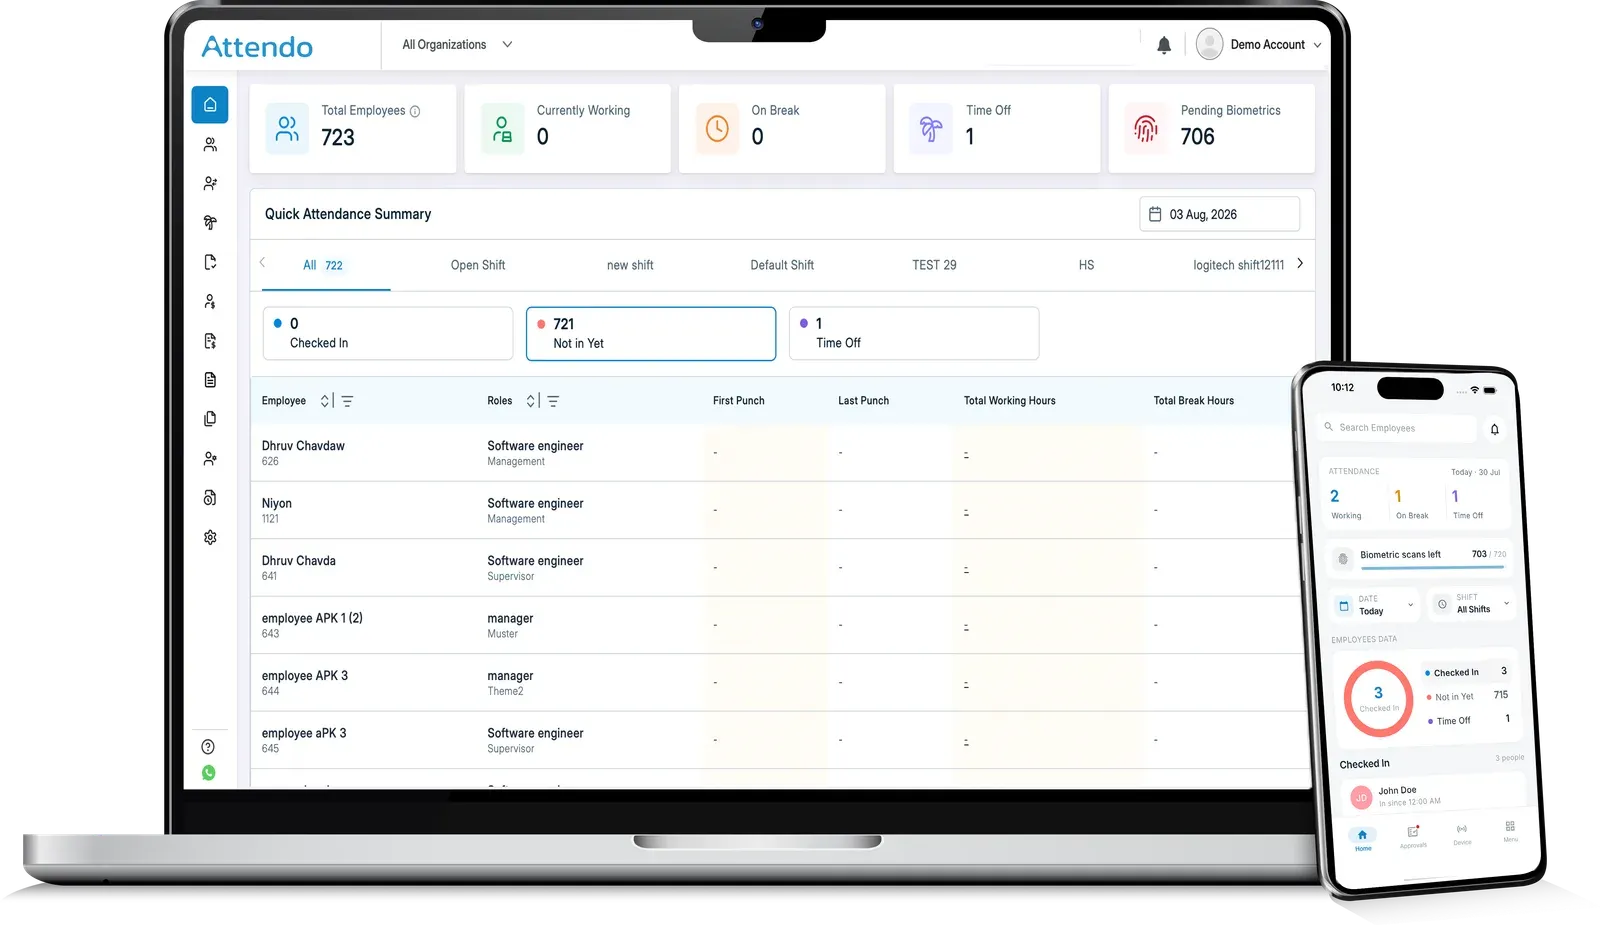
Task: Select the 721 Not in Yet filter card
Action: click(651, 334)
